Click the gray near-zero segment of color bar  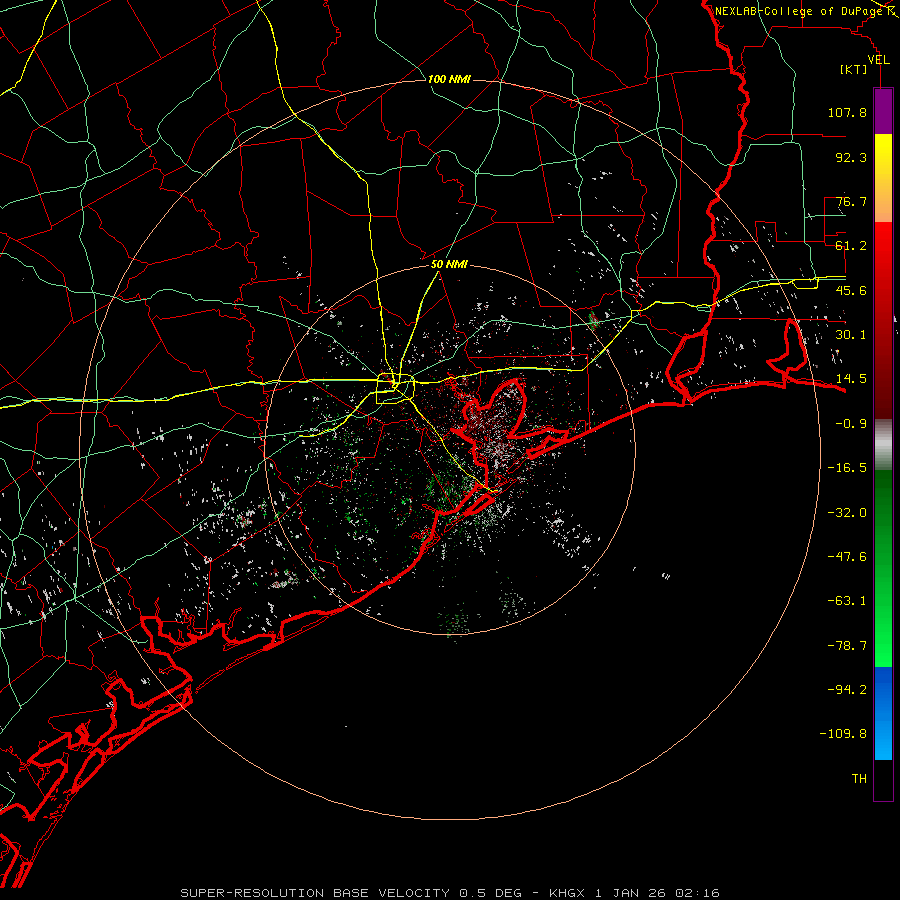[883, 445]
